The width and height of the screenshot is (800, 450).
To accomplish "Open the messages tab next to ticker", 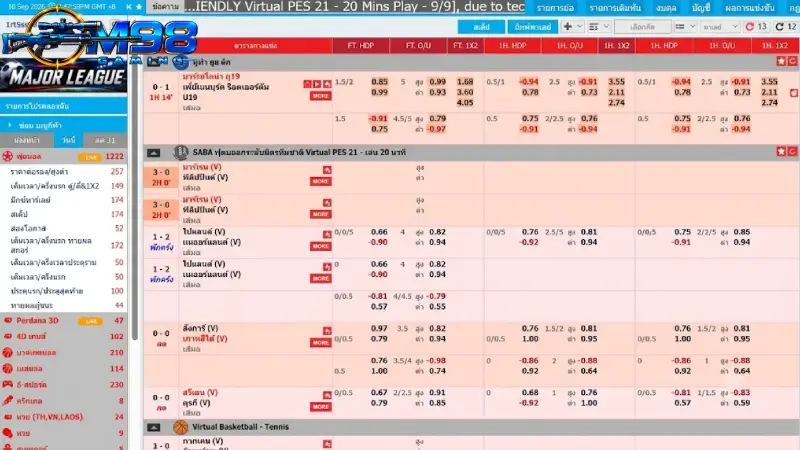I will click(x=165, y=7).
